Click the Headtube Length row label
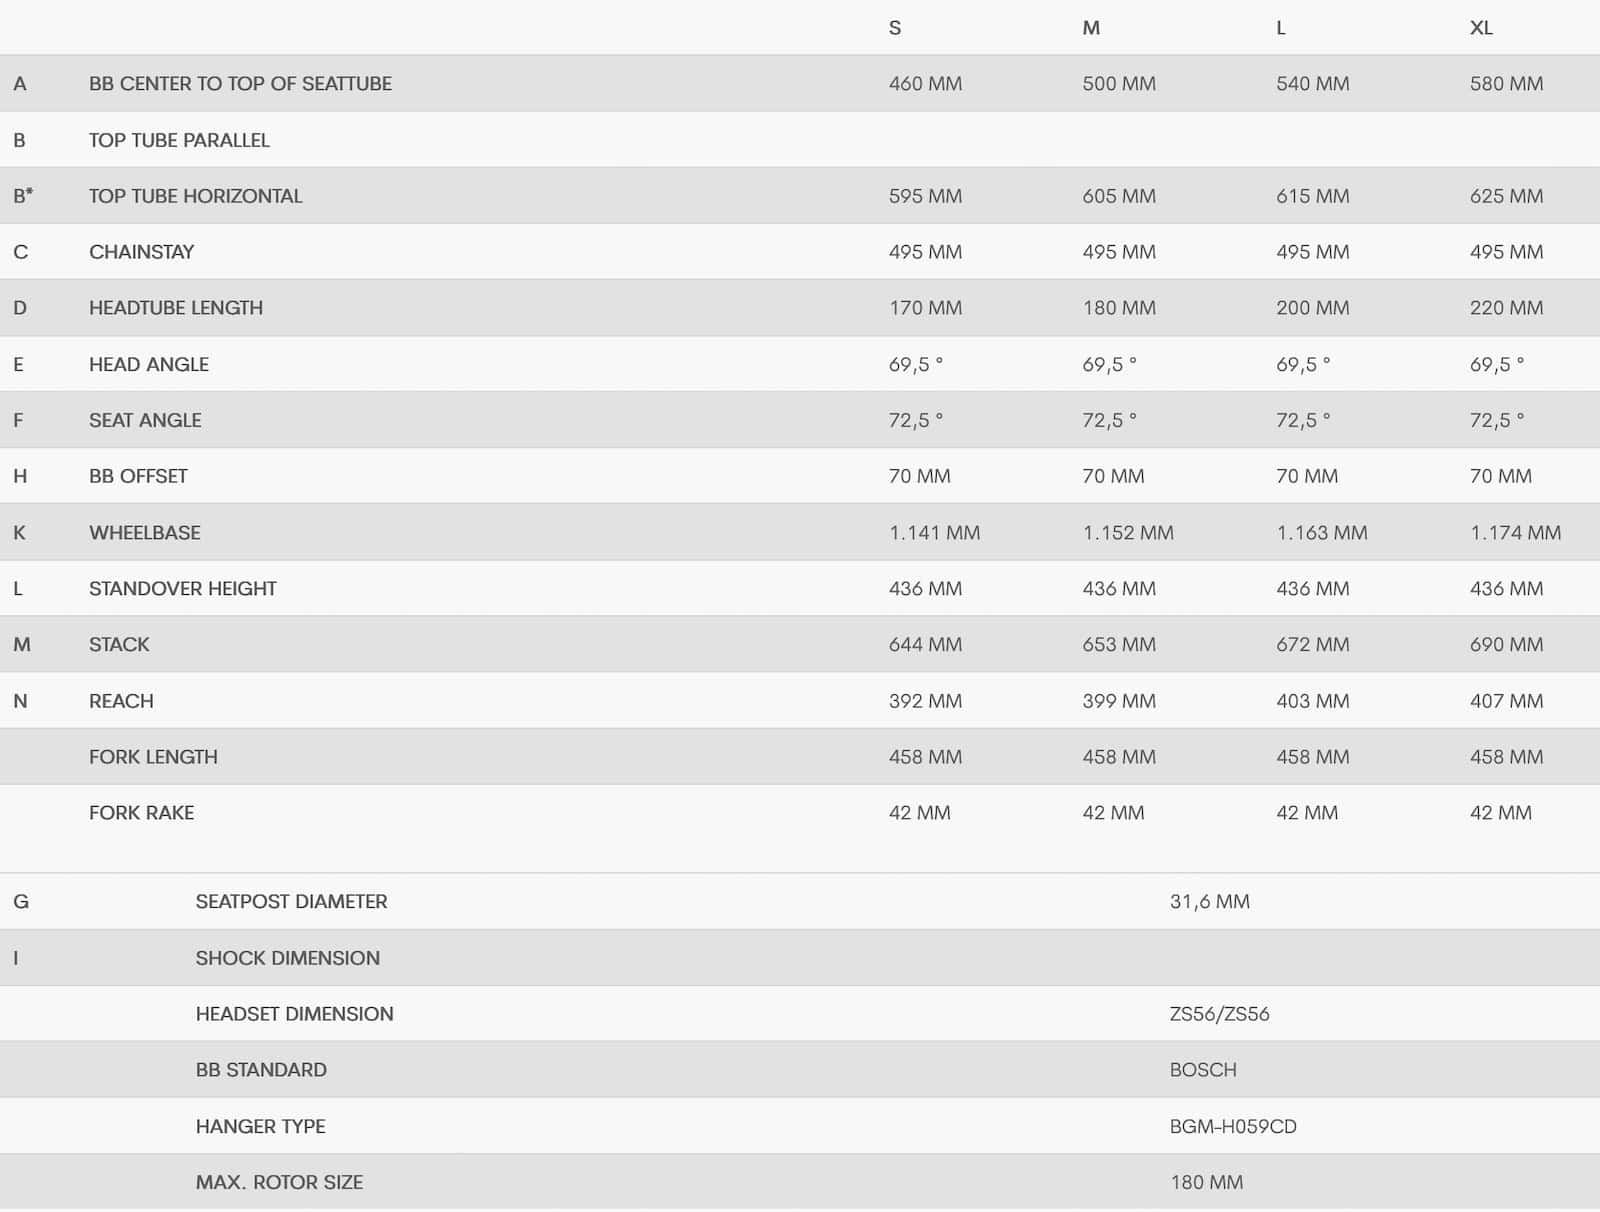 tap(176, 308)
